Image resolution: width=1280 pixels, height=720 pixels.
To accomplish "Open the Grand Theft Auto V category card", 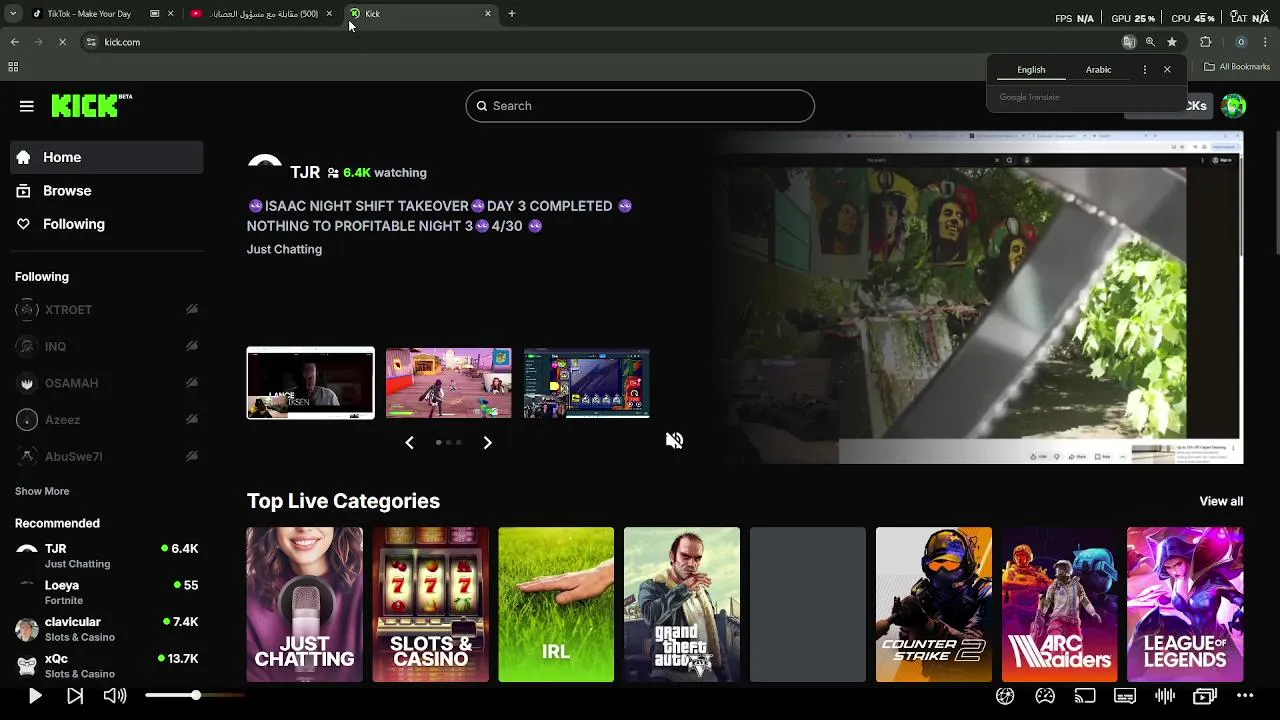I will pos(682,605).
